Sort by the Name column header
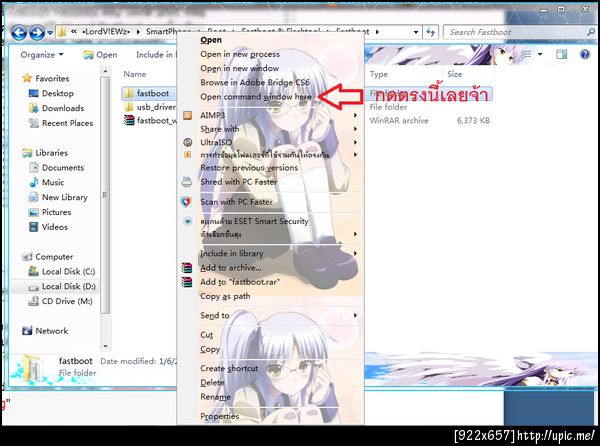The height and width of the screenshot is (446, 600). 135,74
